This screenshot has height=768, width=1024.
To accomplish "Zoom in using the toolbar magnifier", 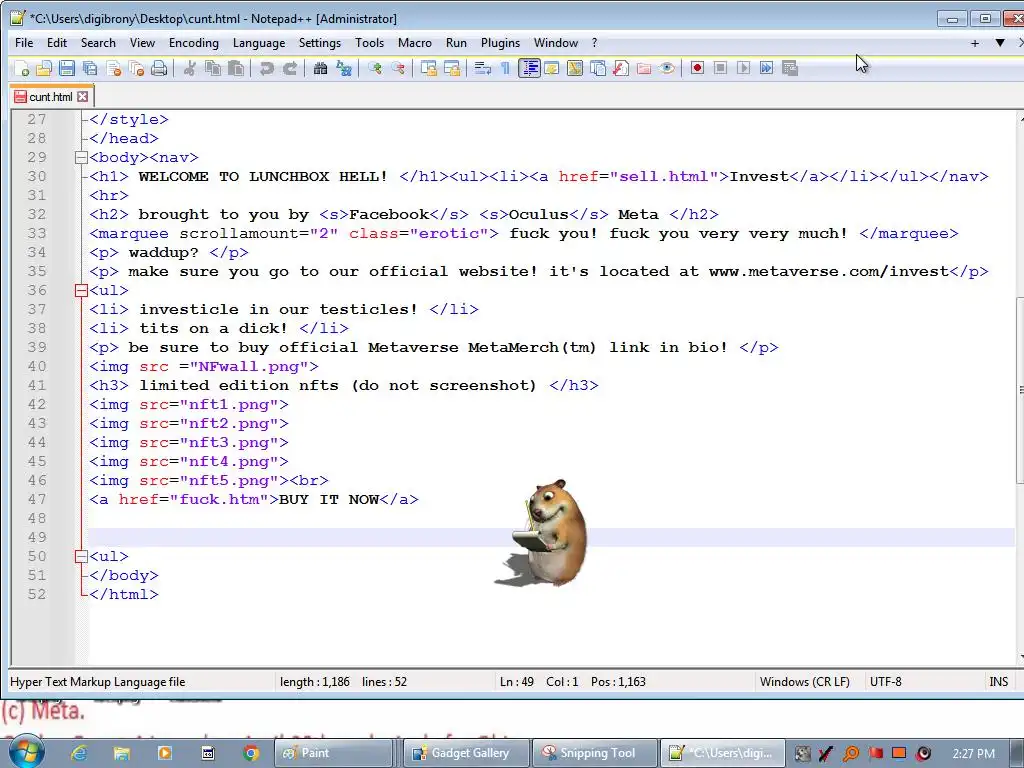I will click(x=375, y=68).
